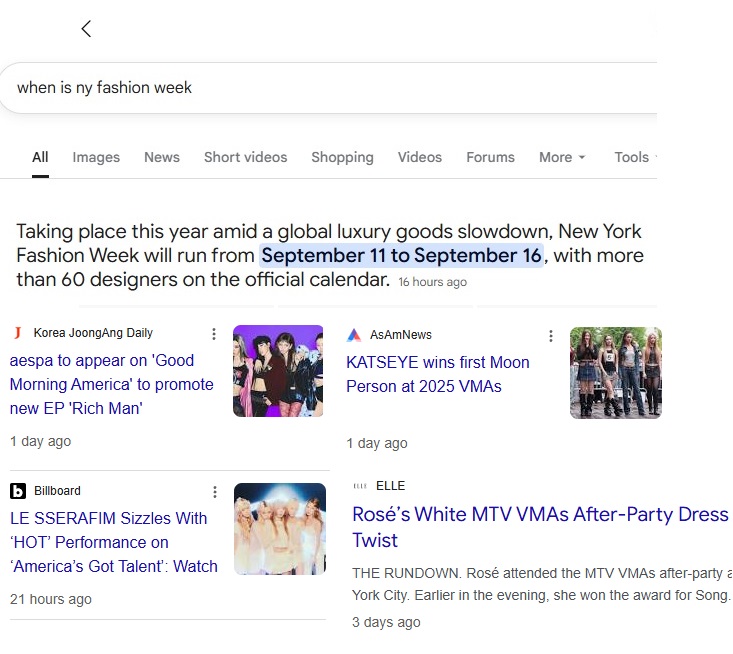The height and width of the screenshot is (654, 733).
Task: Open Rosé's White MTV VMAs After-Party Dress article
Action: click(x=540, y=527)
